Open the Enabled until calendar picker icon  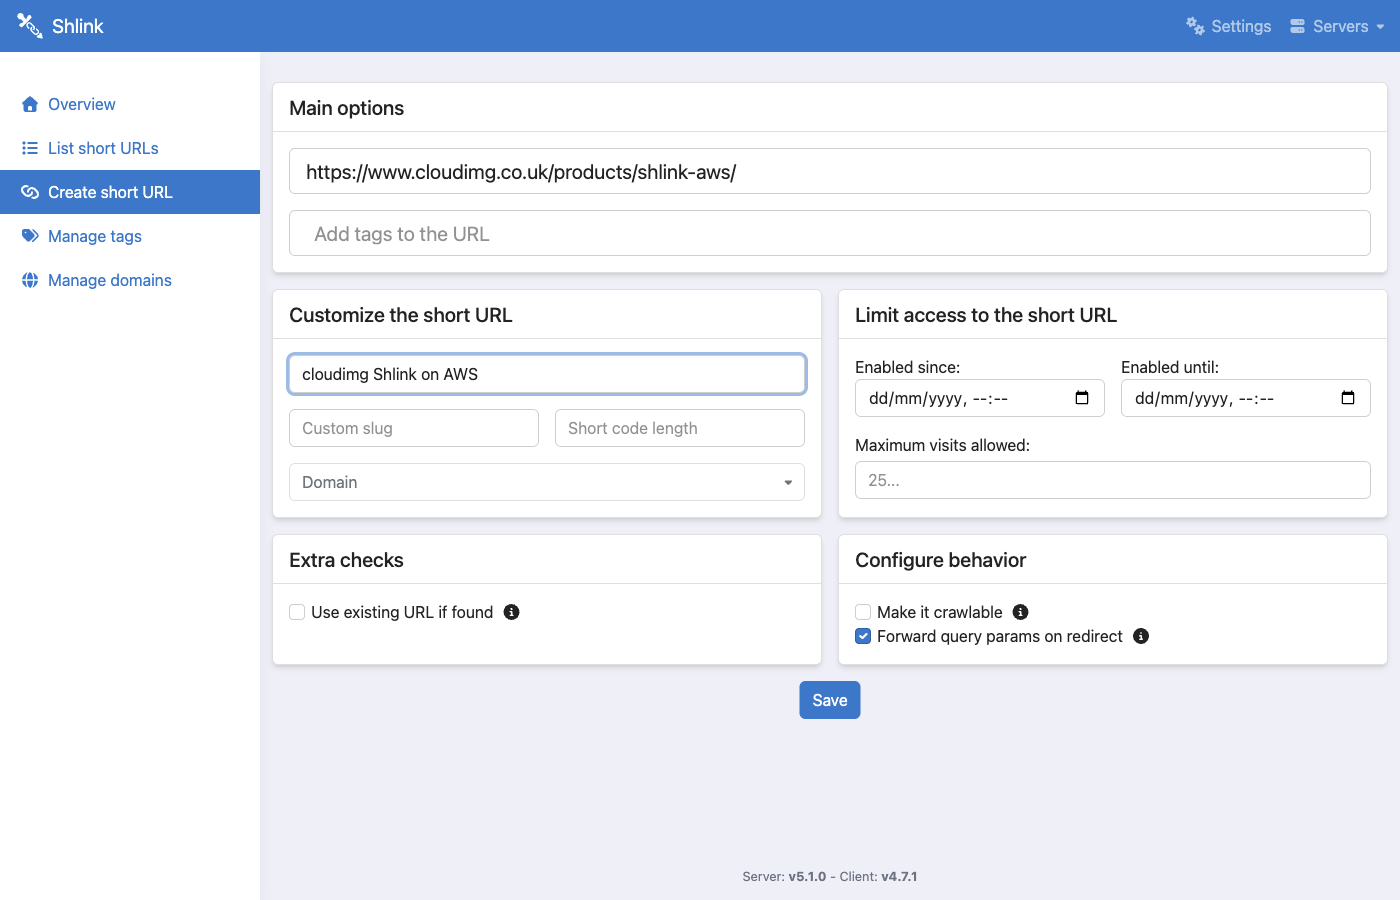click(1348, 398)
